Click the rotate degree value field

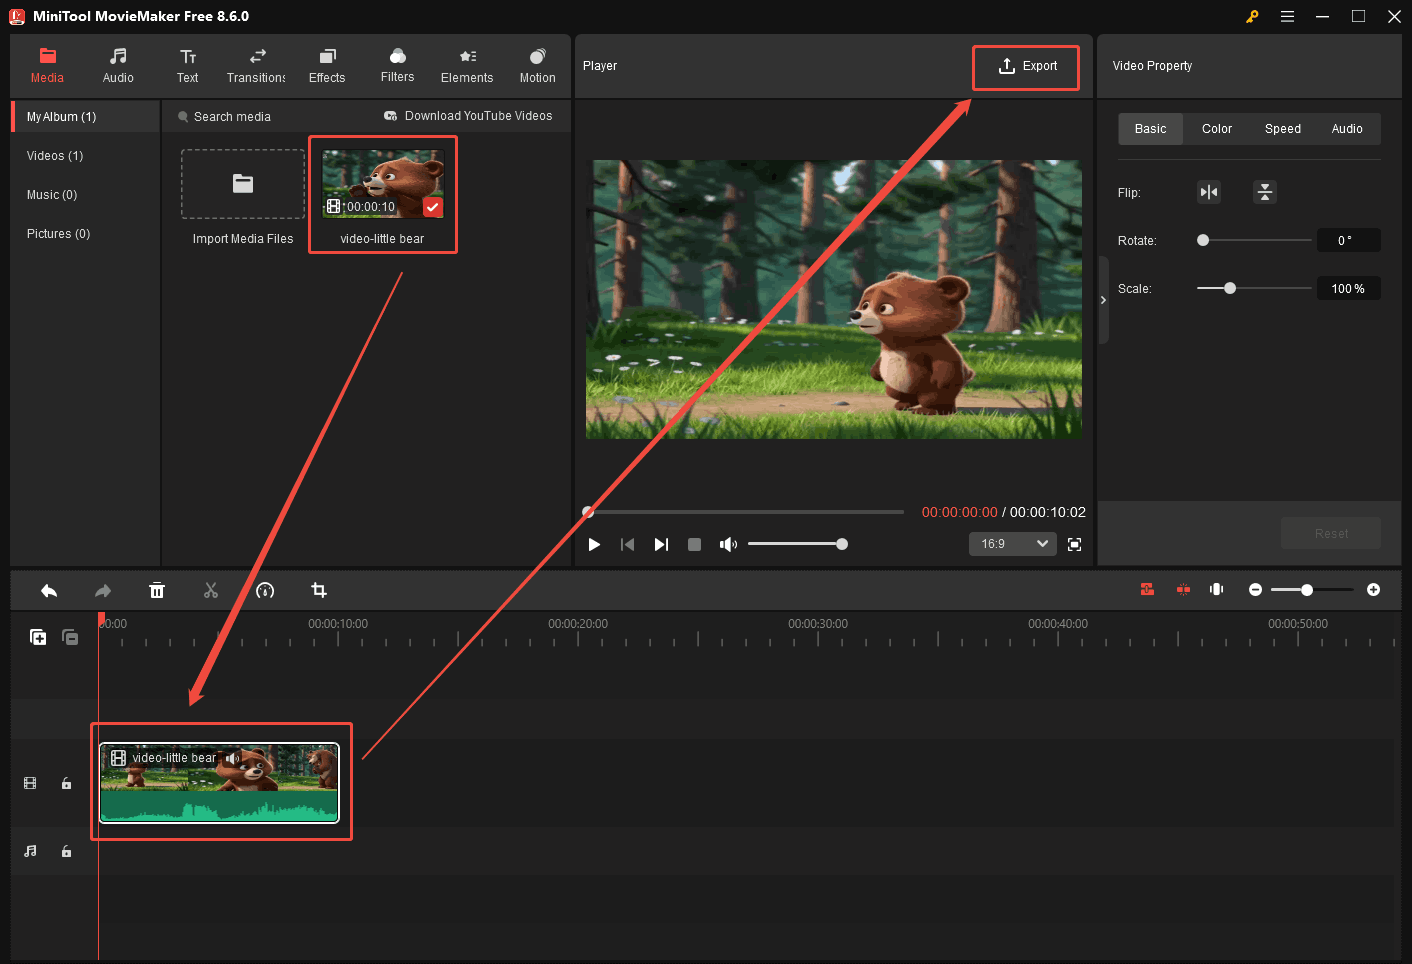[1348, 240]
